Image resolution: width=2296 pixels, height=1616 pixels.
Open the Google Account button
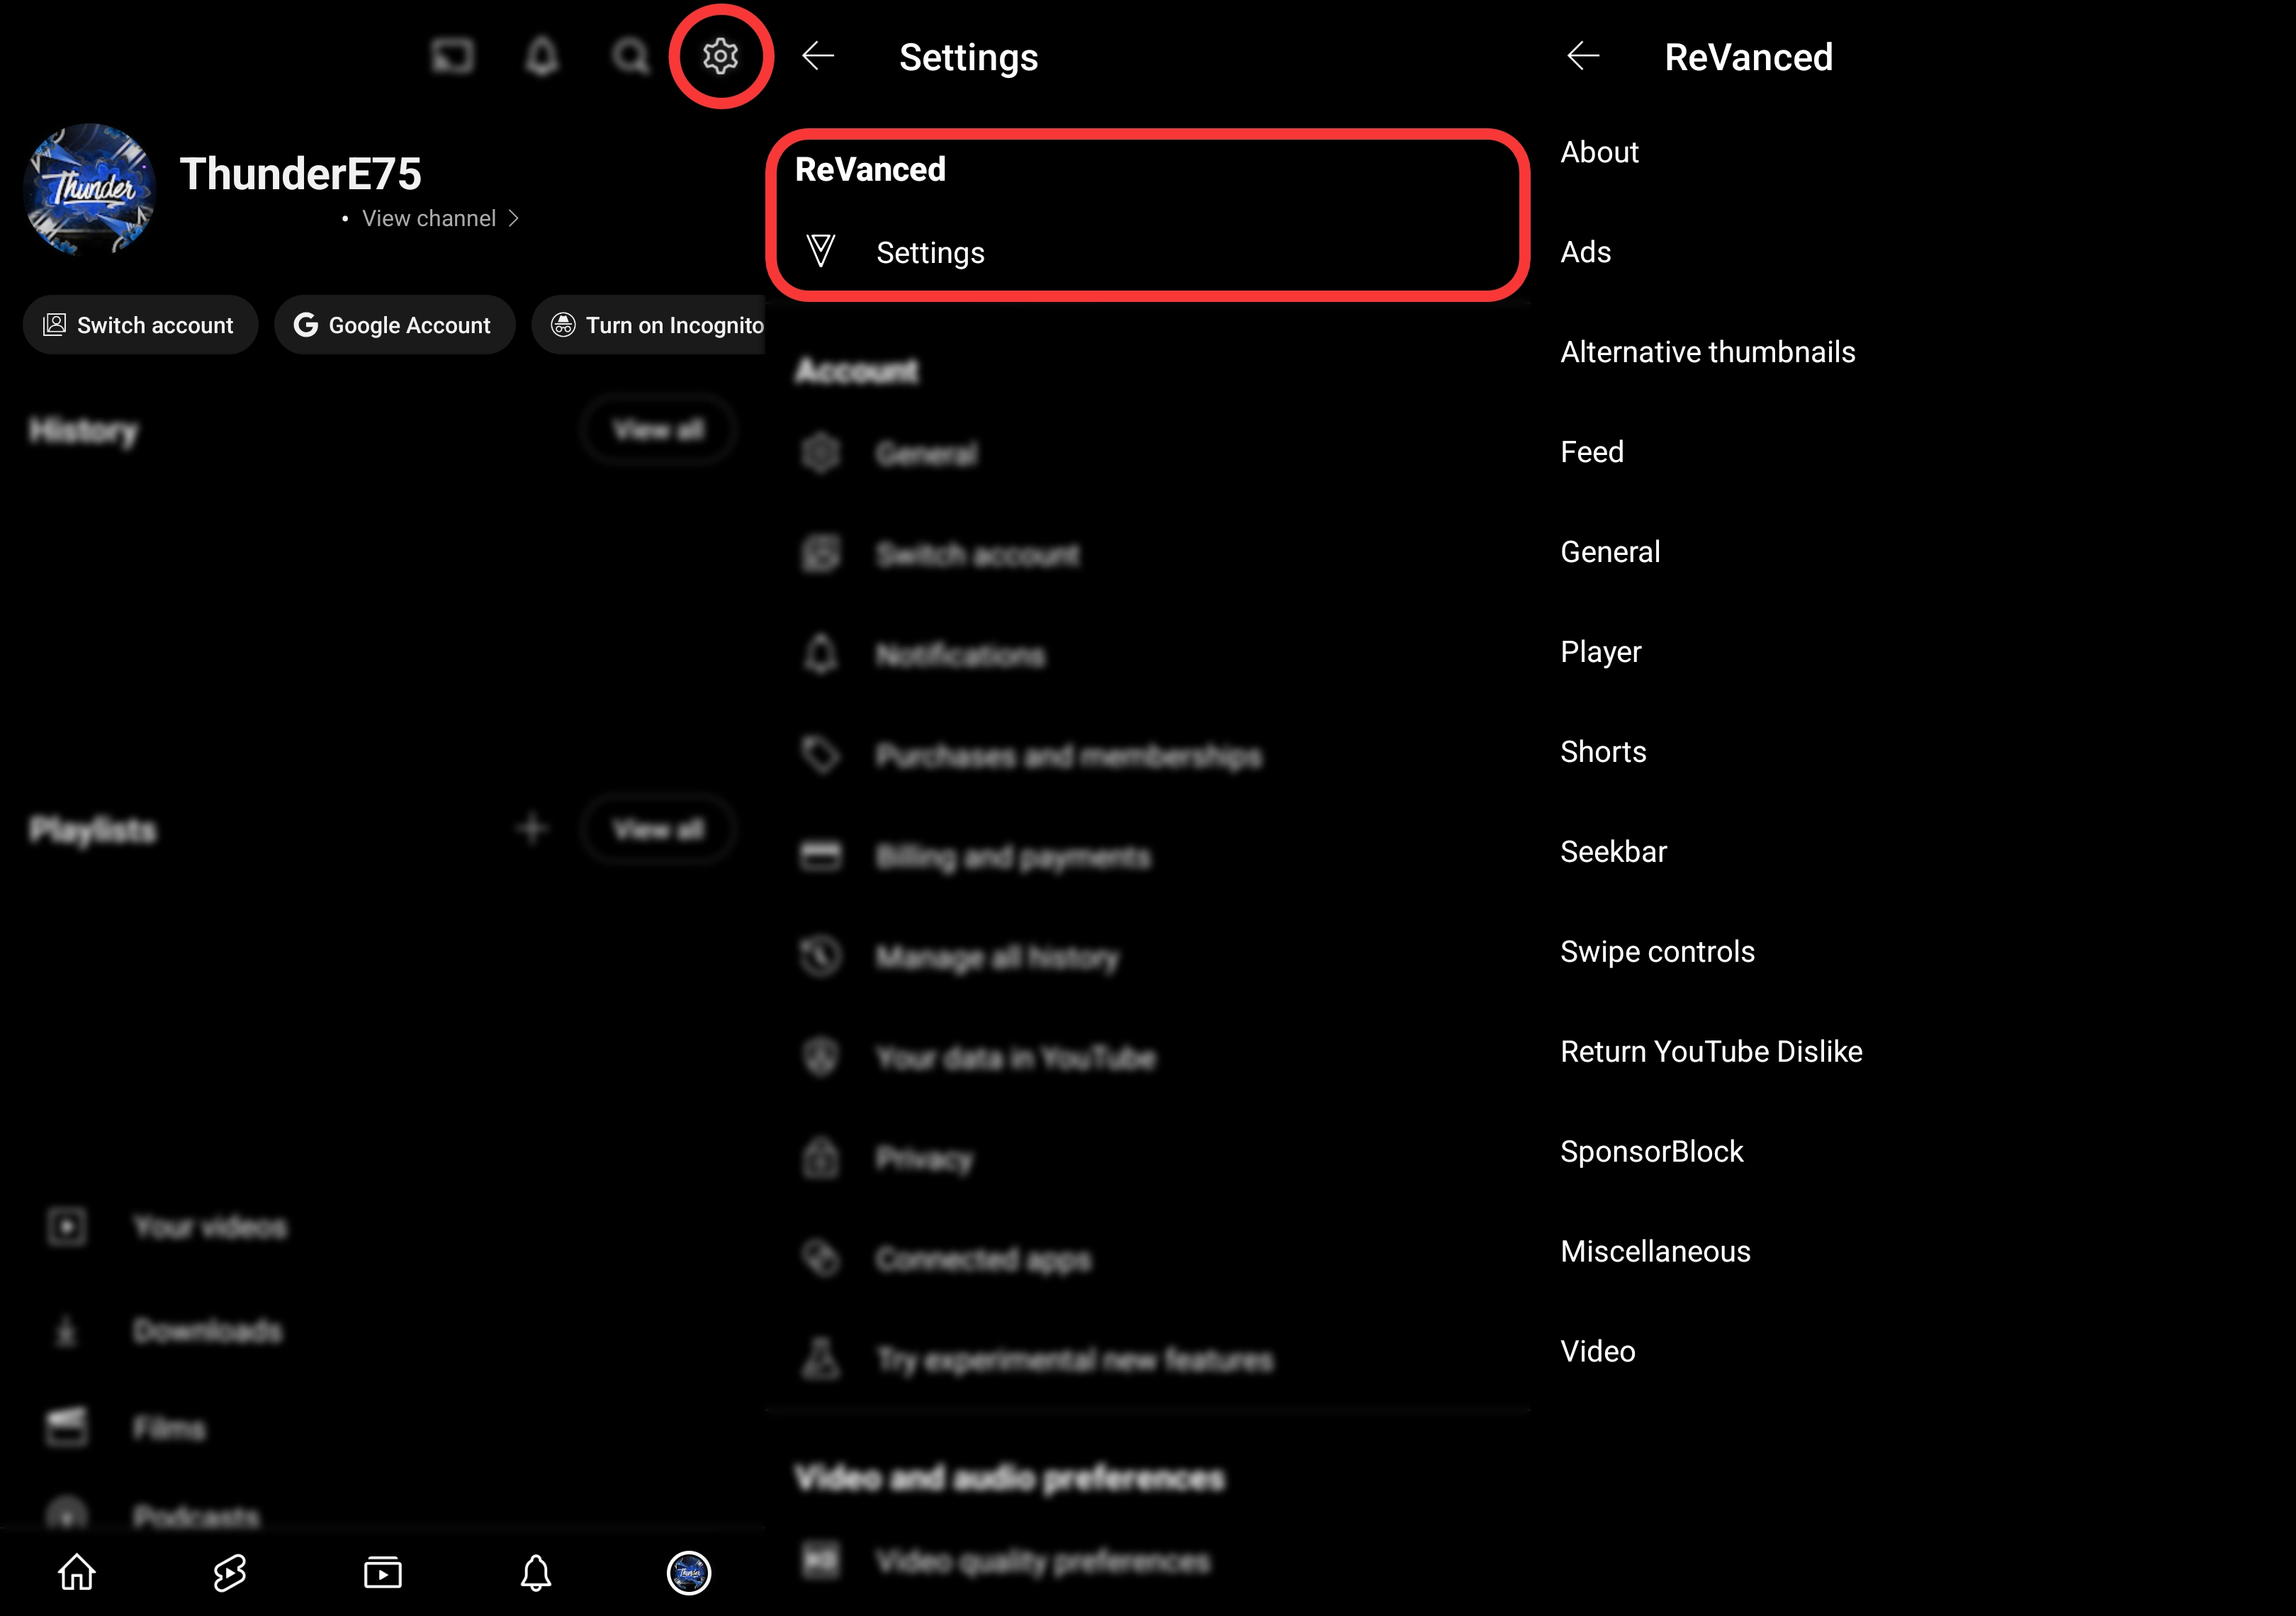click(x=394, y=324)
